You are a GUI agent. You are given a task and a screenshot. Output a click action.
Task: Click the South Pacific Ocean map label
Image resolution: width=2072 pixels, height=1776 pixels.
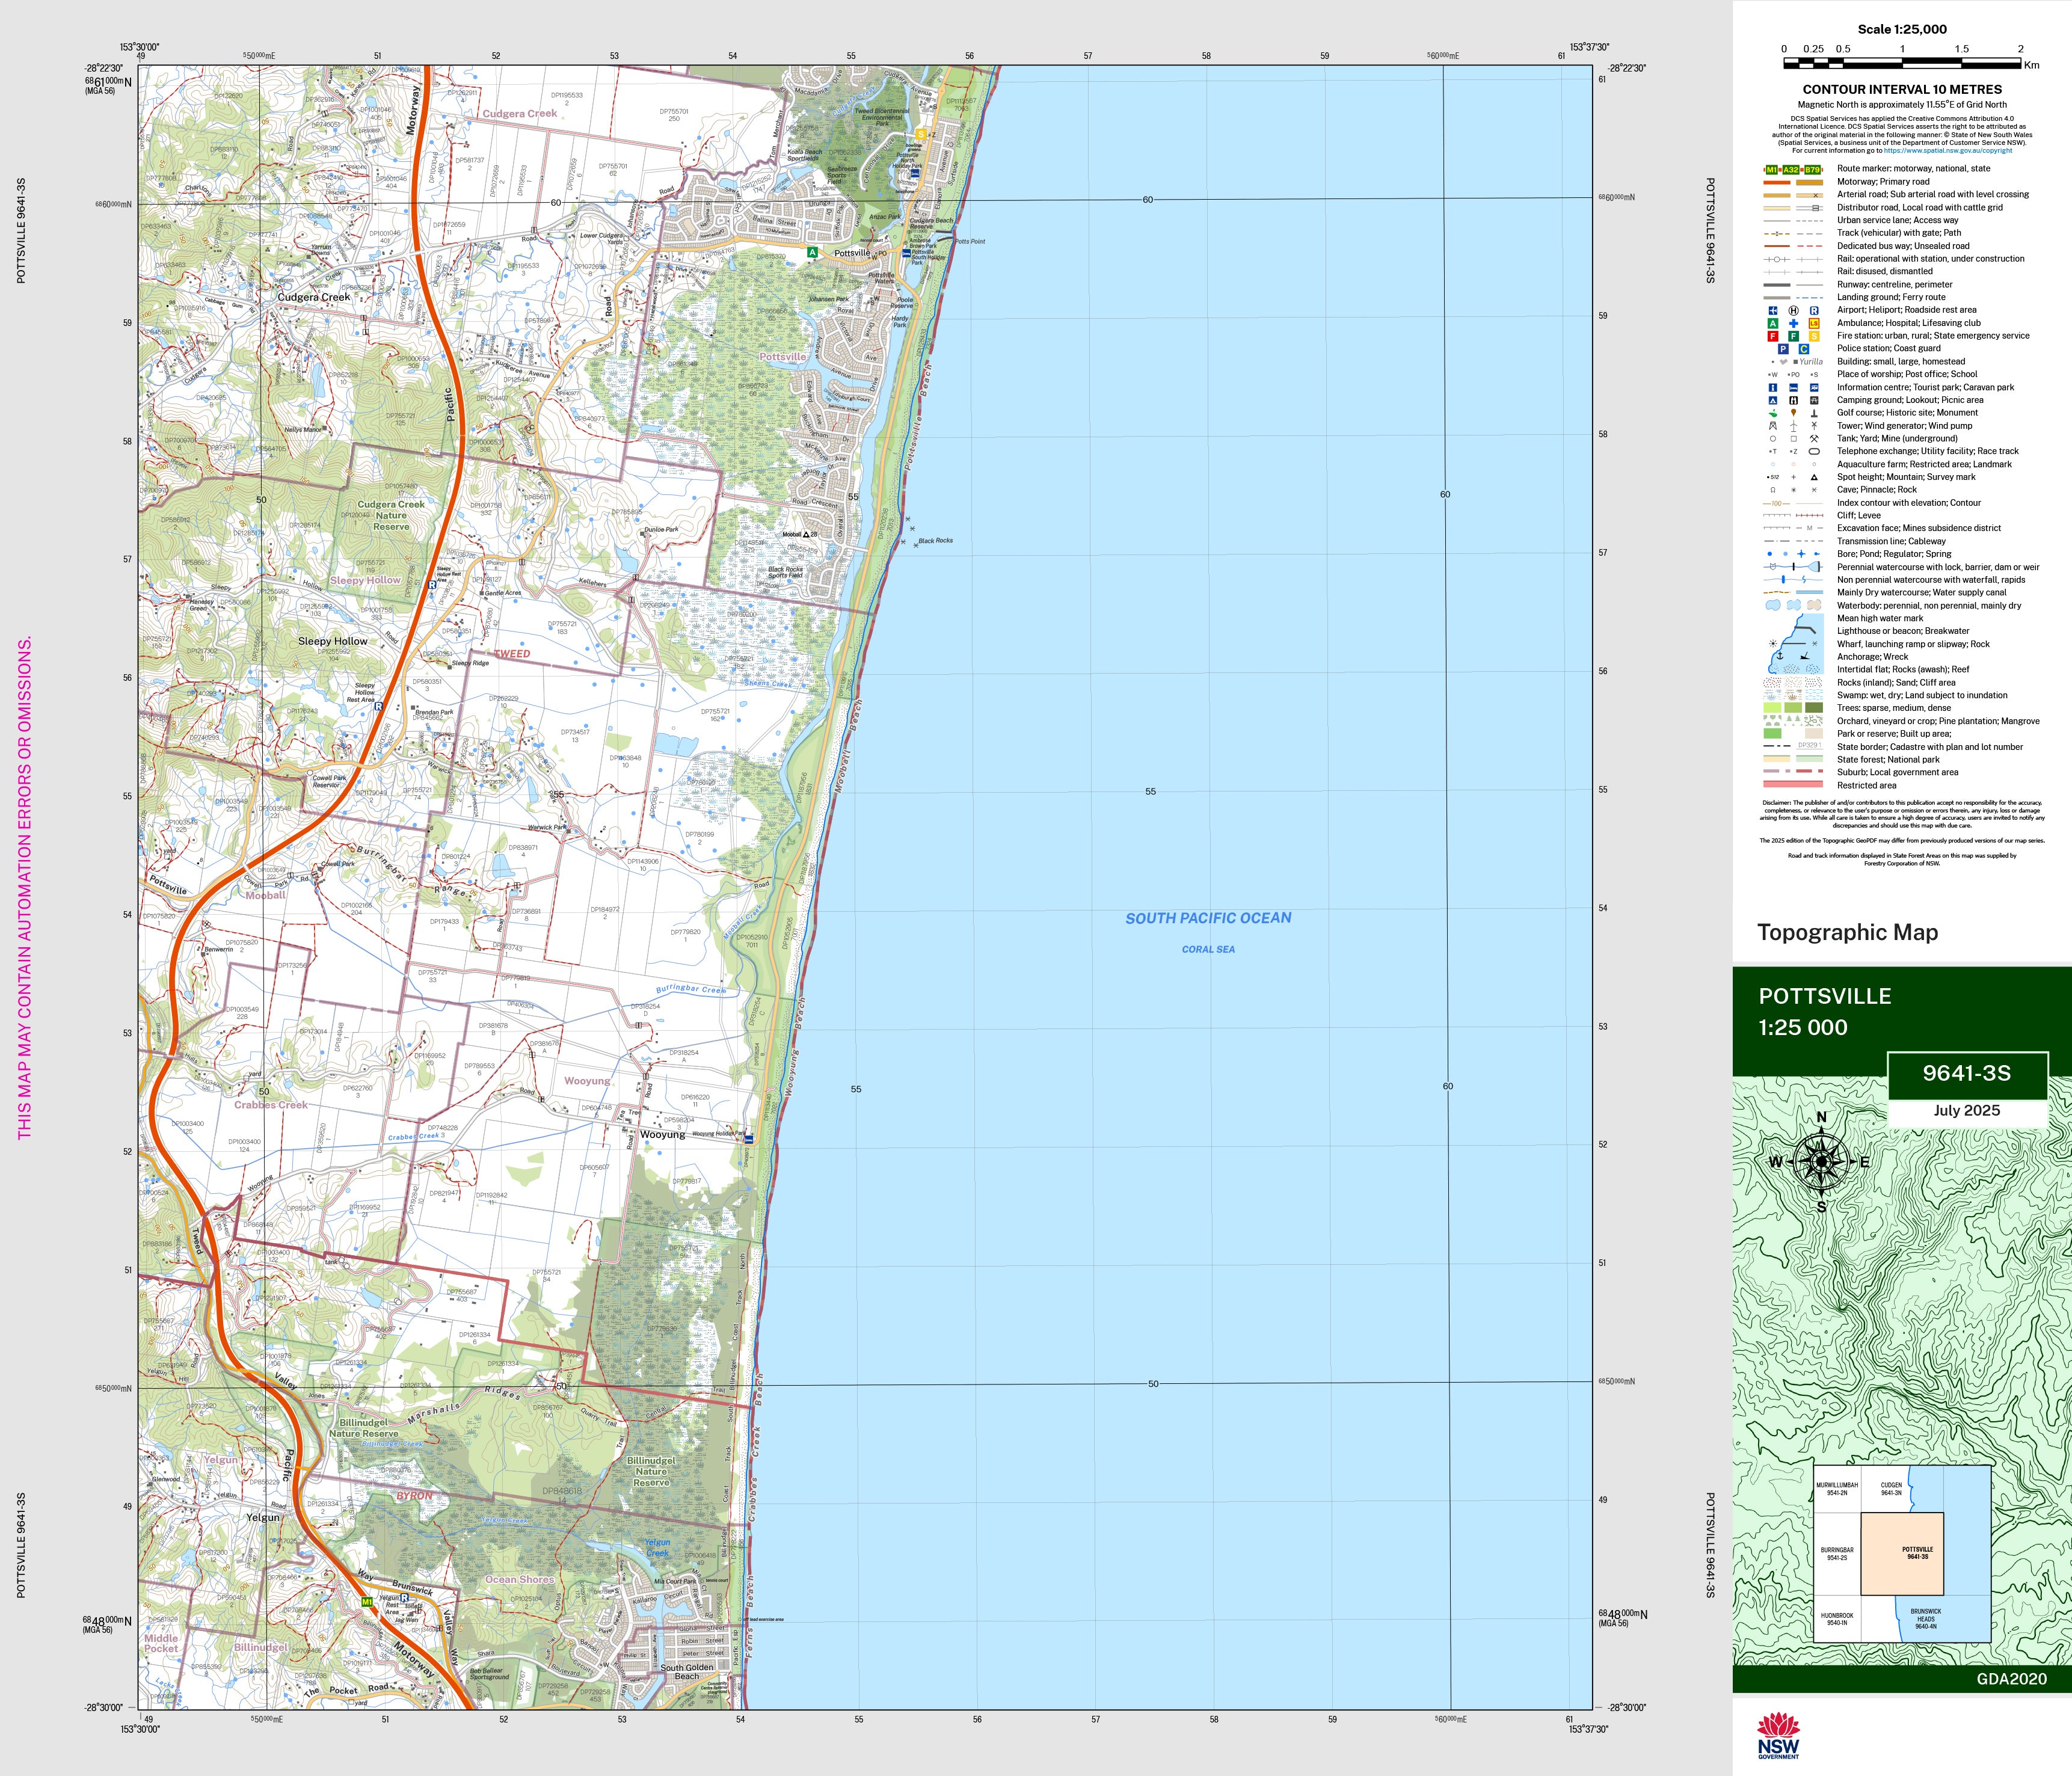[1208, 918]
